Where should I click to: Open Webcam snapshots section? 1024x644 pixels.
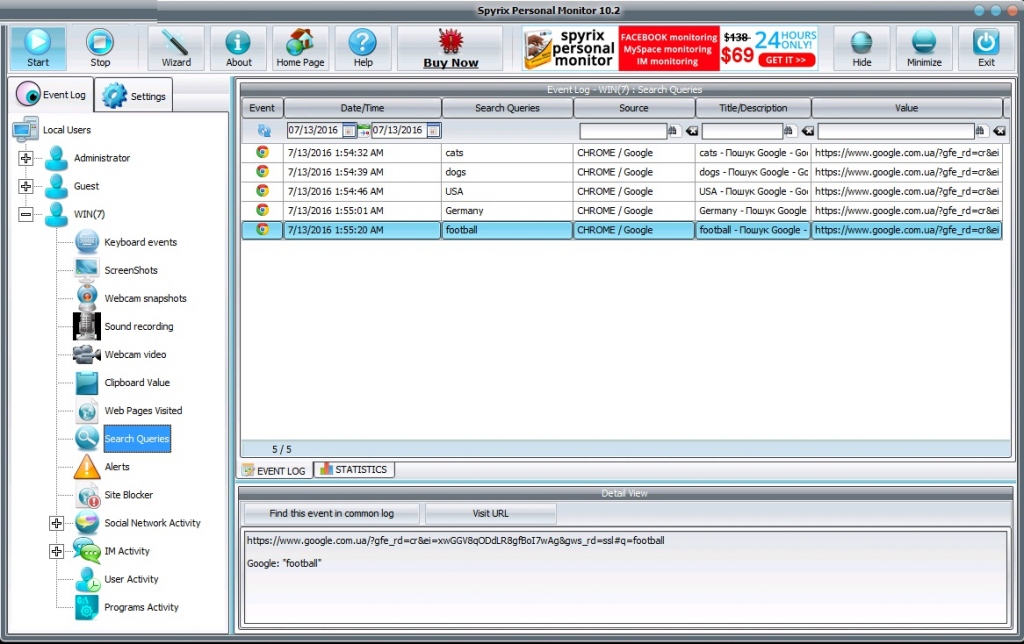click(x=145, y=298)
